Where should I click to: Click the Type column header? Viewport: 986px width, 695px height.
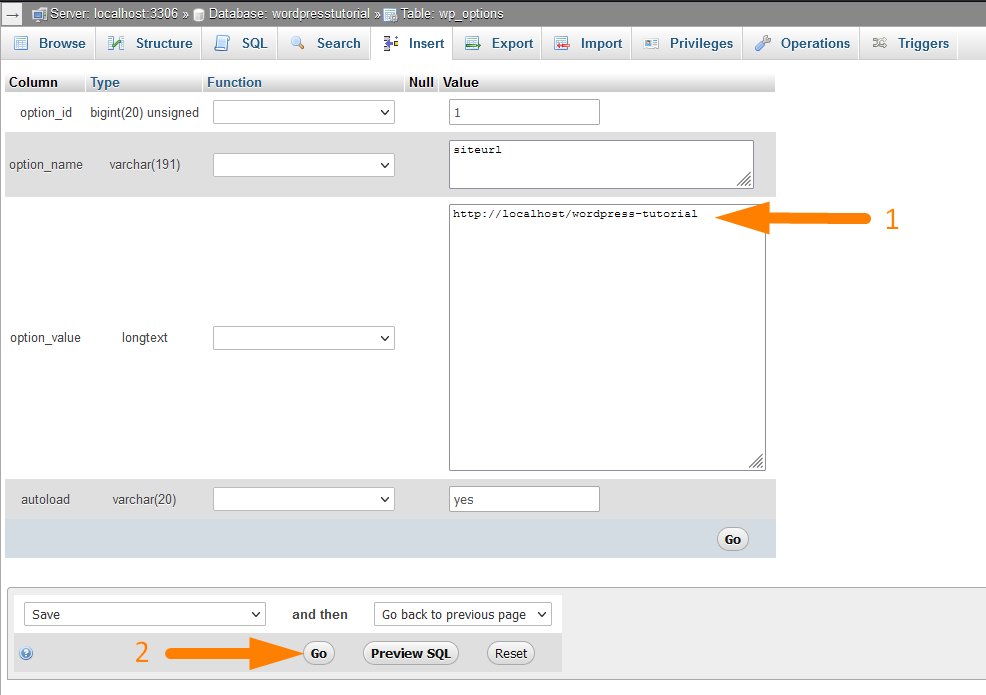[104, 82]
